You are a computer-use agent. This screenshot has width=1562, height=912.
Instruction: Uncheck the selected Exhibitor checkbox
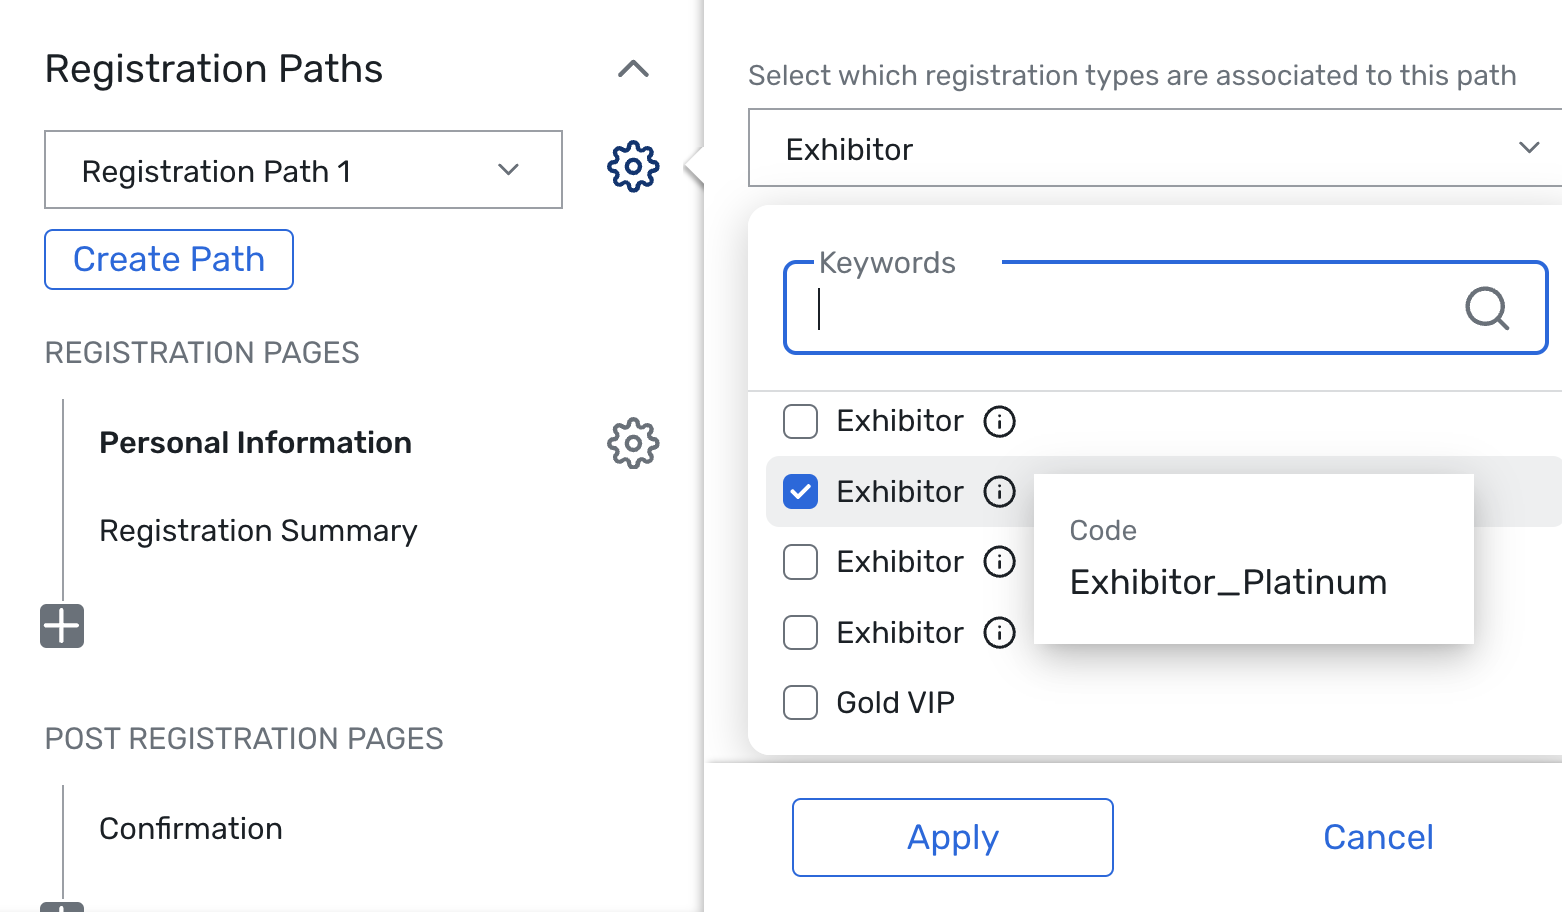tap(800, 491)
